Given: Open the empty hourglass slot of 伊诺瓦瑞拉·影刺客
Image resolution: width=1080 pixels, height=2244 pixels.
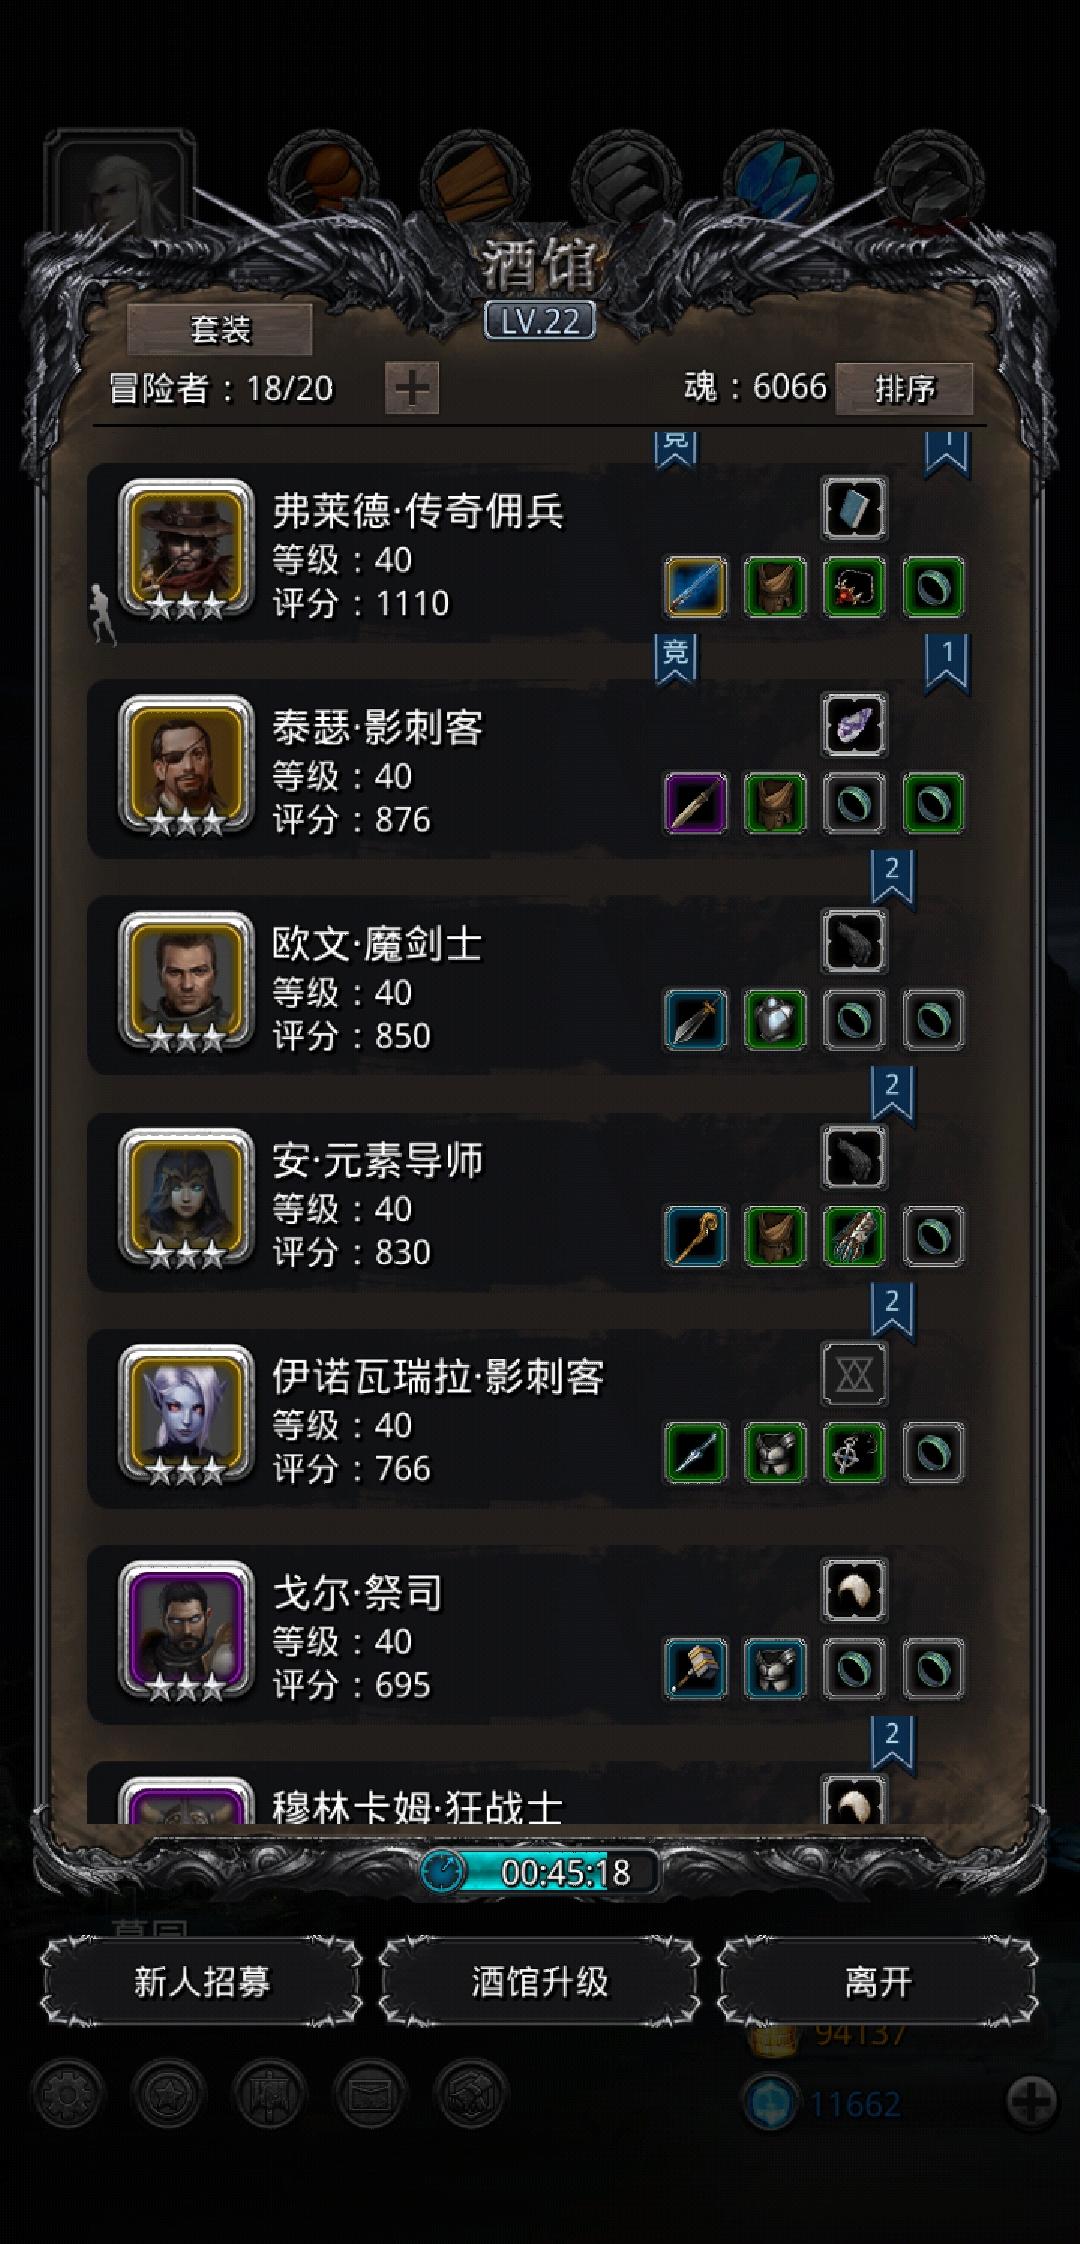Looking at the screenshot, I should (854, 1374).
